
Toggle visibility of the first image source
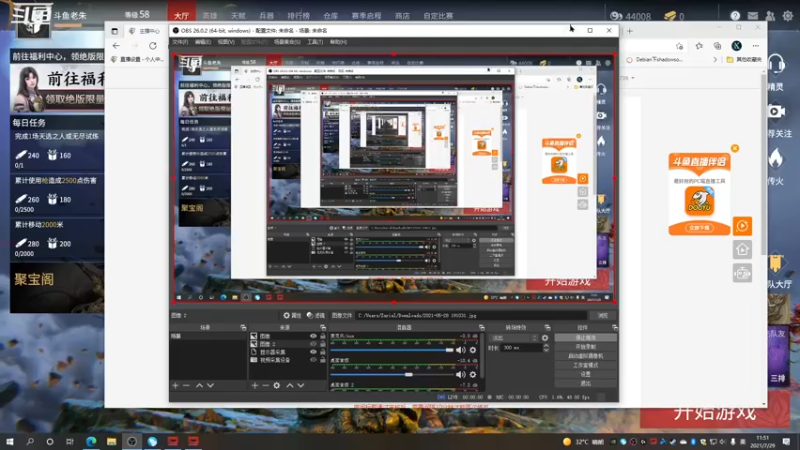pyautogui.click(x=313, y=336)
